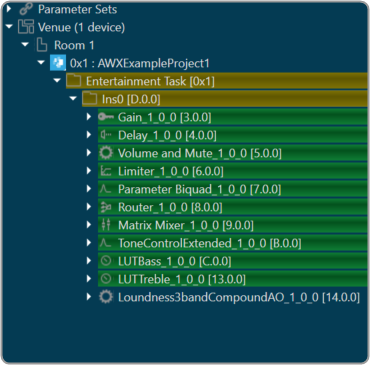
Task: Select Entertainment Task [0x1] label
Action: click(x=150, y=81)
